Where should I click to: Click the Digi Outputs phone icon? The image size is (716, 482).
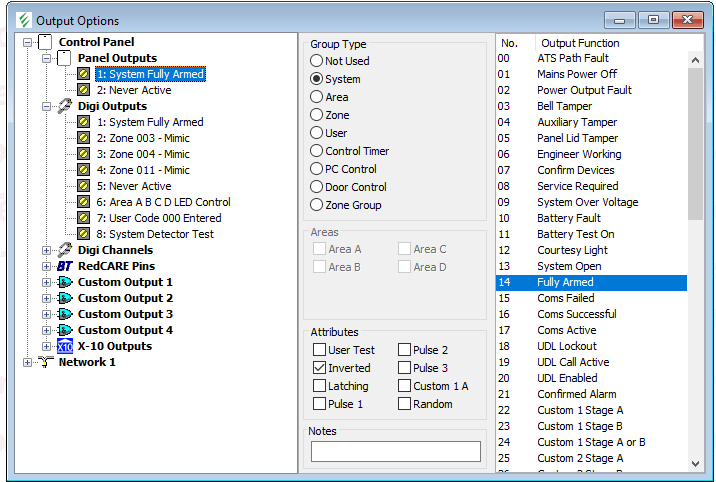pyautogui.click(x=65, y=106)
